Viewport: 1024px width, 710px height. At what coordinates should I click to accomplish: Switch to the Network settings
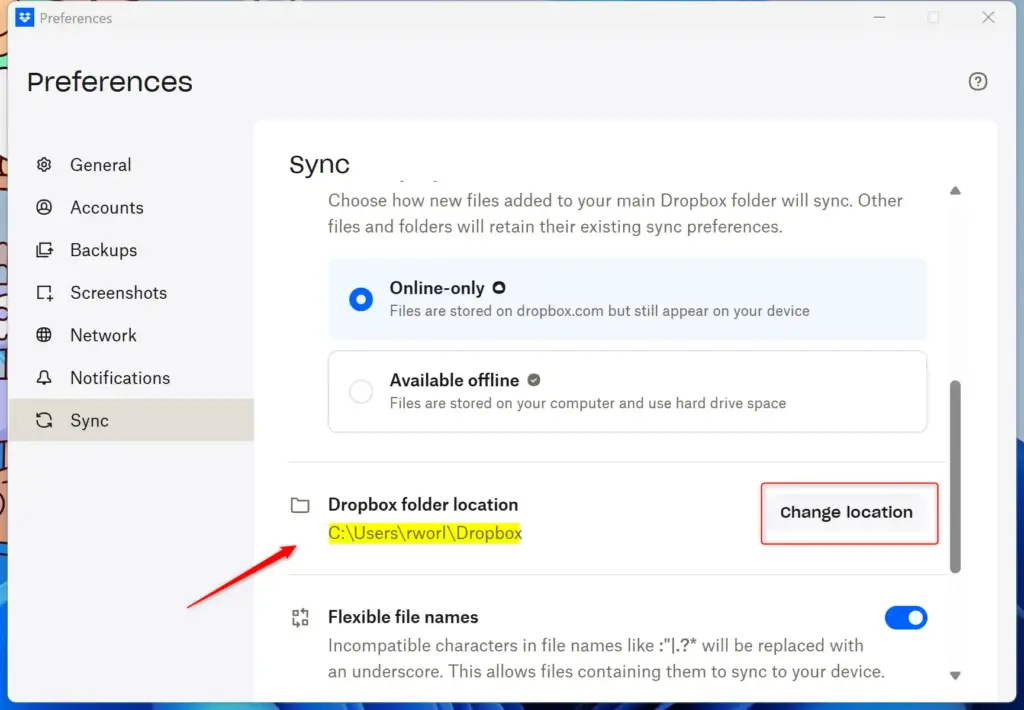point(131,335)
